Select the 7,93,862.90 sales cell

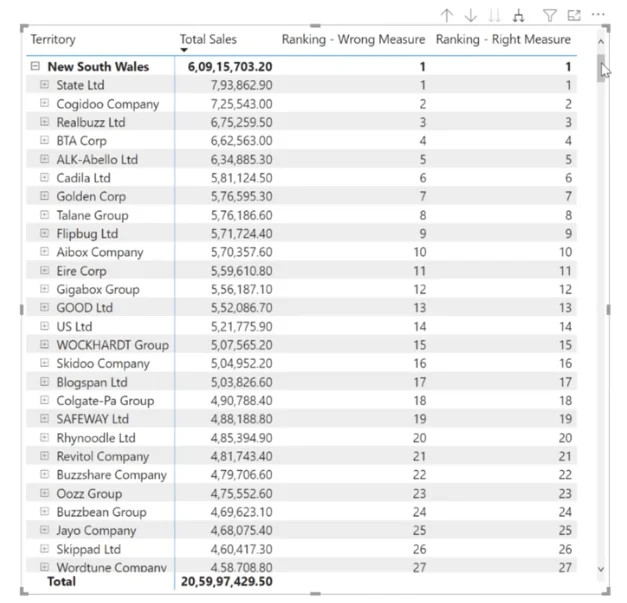tap(242, 85)
